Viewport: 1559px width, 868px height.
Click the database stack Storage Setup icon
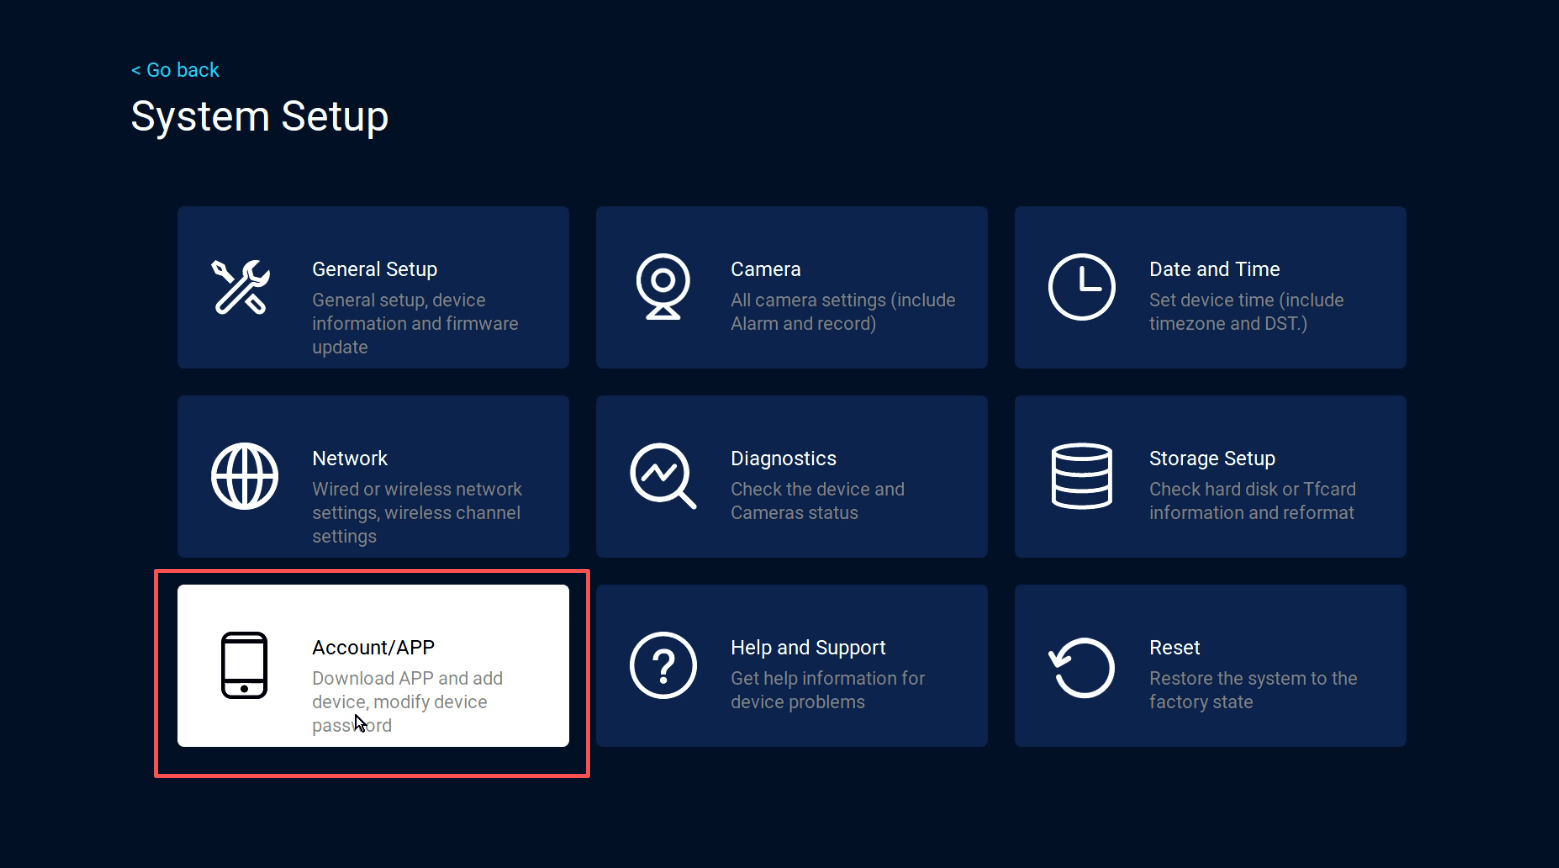point(1081,476)
